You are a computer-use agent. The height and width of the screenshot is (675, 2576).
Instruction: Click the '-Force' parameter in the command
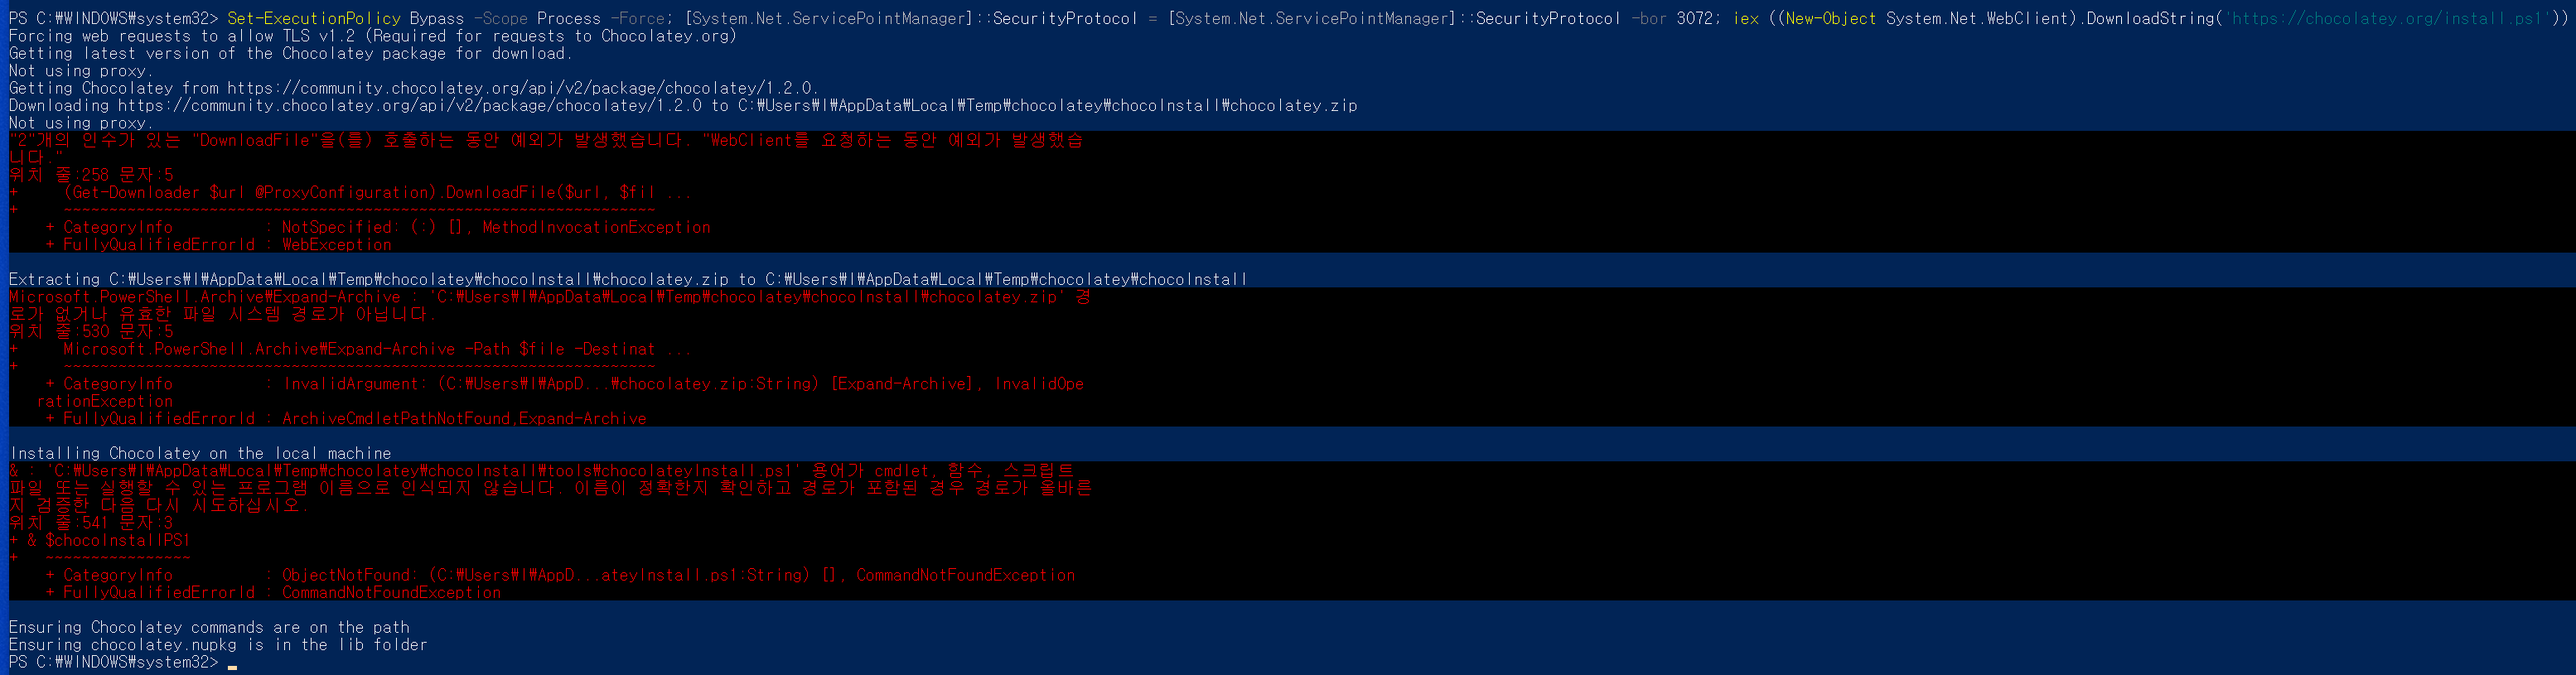[x=638, y=18]
